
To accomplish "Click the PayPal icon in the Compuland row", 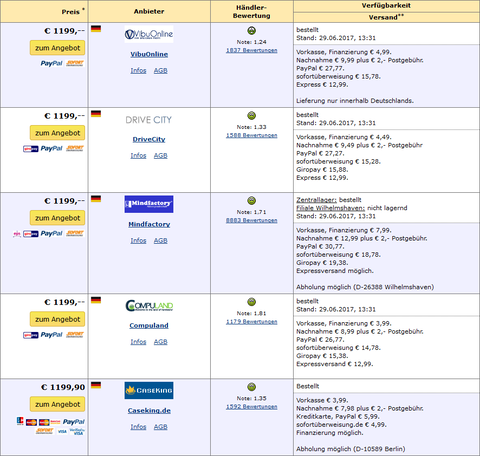I will pyautogui.click(x=51, y=335).
